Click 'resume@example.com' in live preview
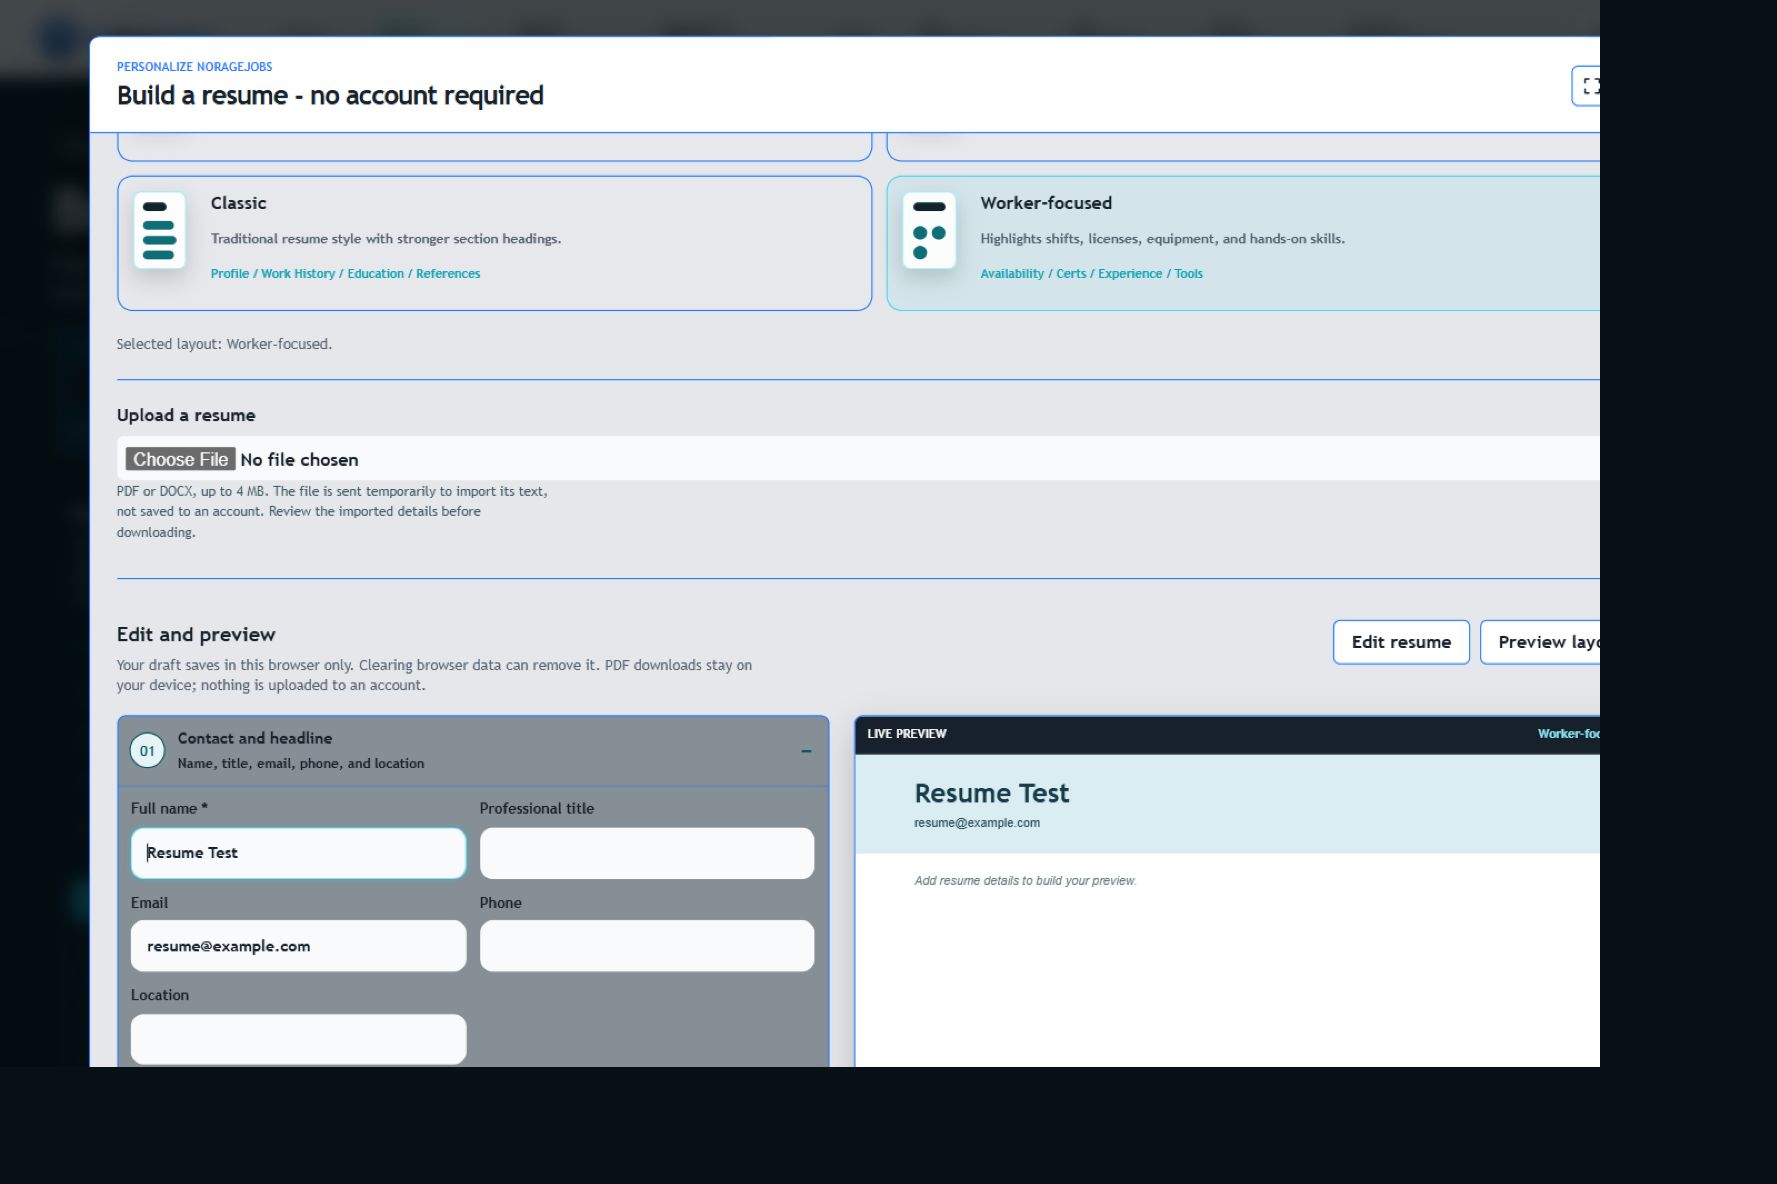This screenshot has height=1184, width=1777. pos(977,823)
